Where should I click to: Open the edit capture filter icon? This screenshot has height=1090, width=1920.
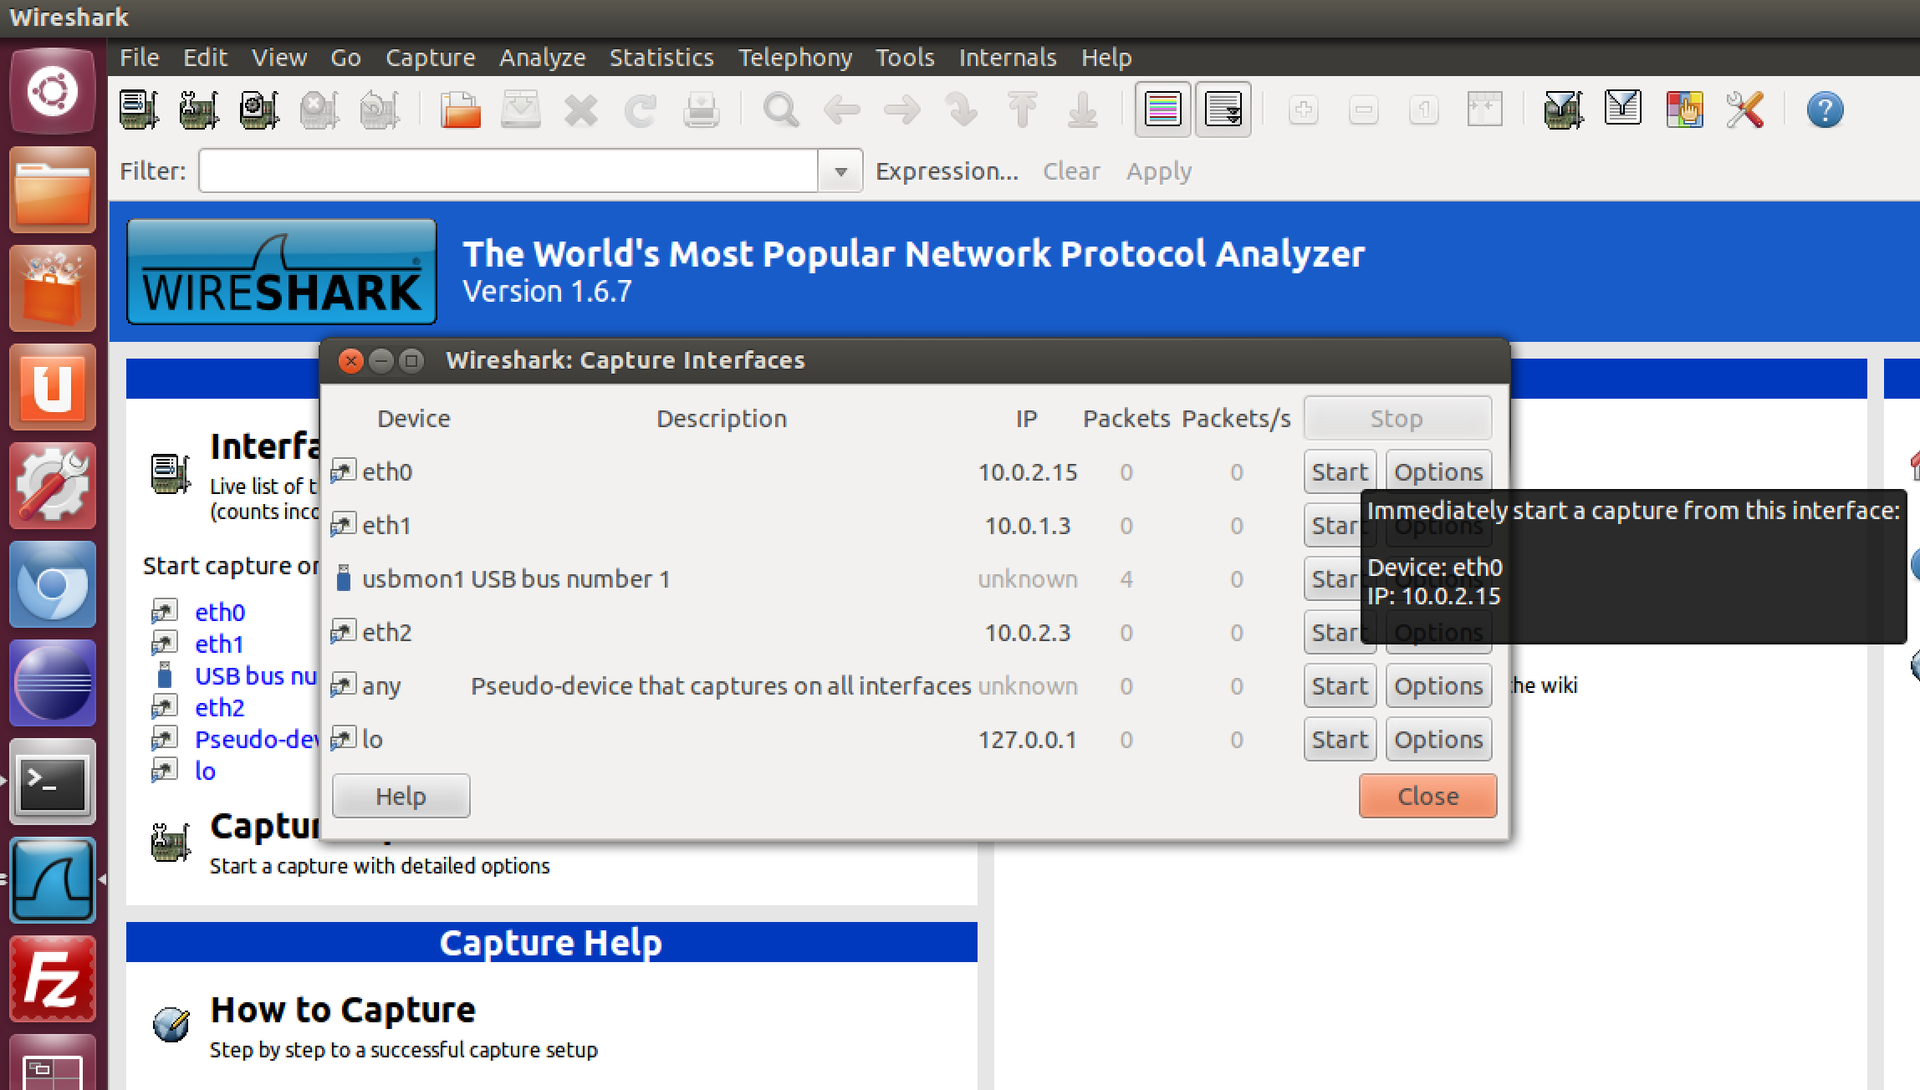point(1564,110)
